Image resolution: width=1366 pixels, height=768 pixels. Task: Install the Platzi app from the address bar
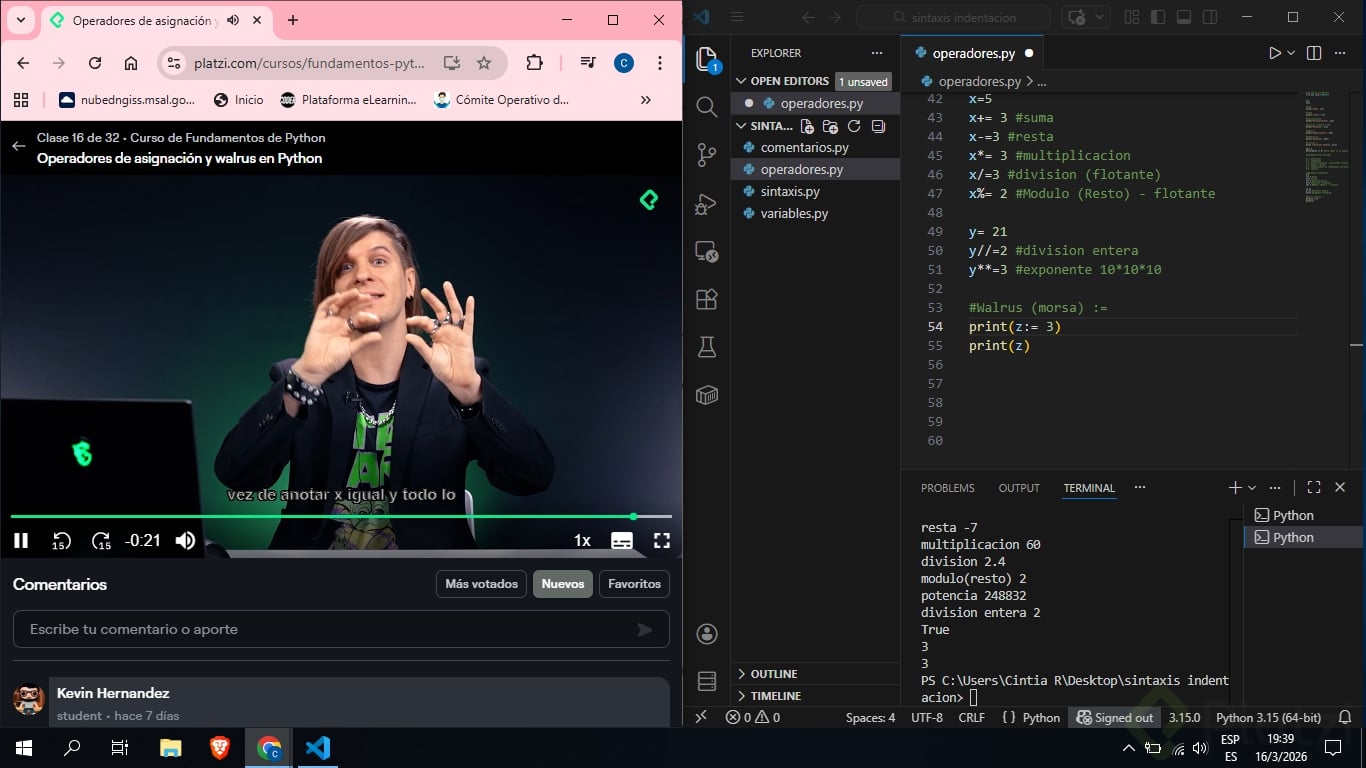point(452,63)
